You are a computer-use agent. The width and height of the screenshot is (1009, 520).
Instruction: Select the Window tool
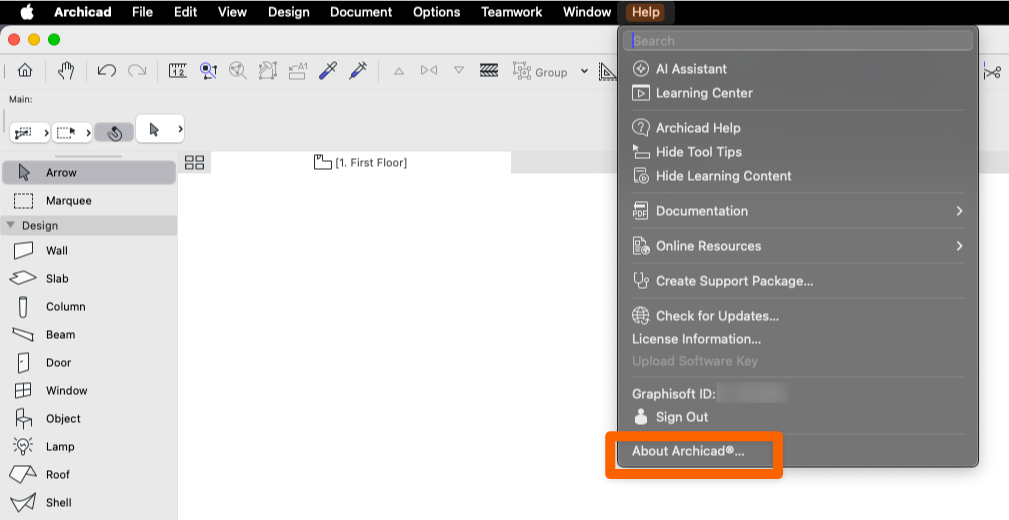click(89, 391)
